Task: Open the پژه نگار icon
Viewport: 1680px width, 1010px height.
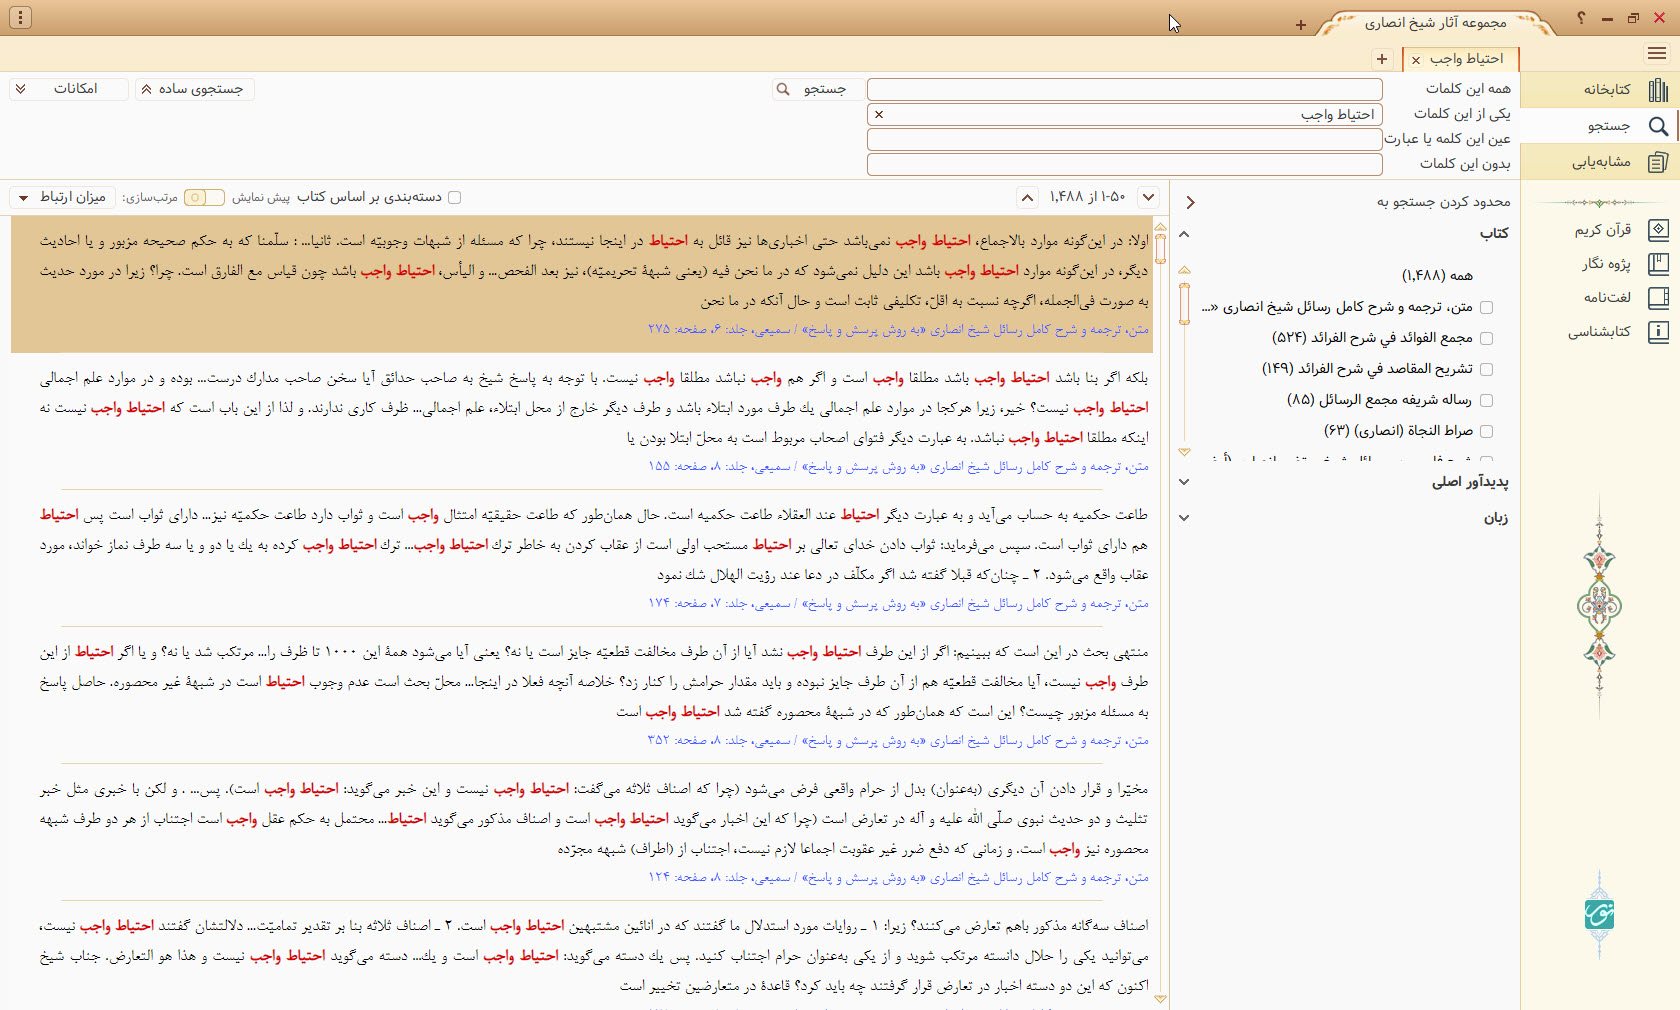Action: 1658,264
